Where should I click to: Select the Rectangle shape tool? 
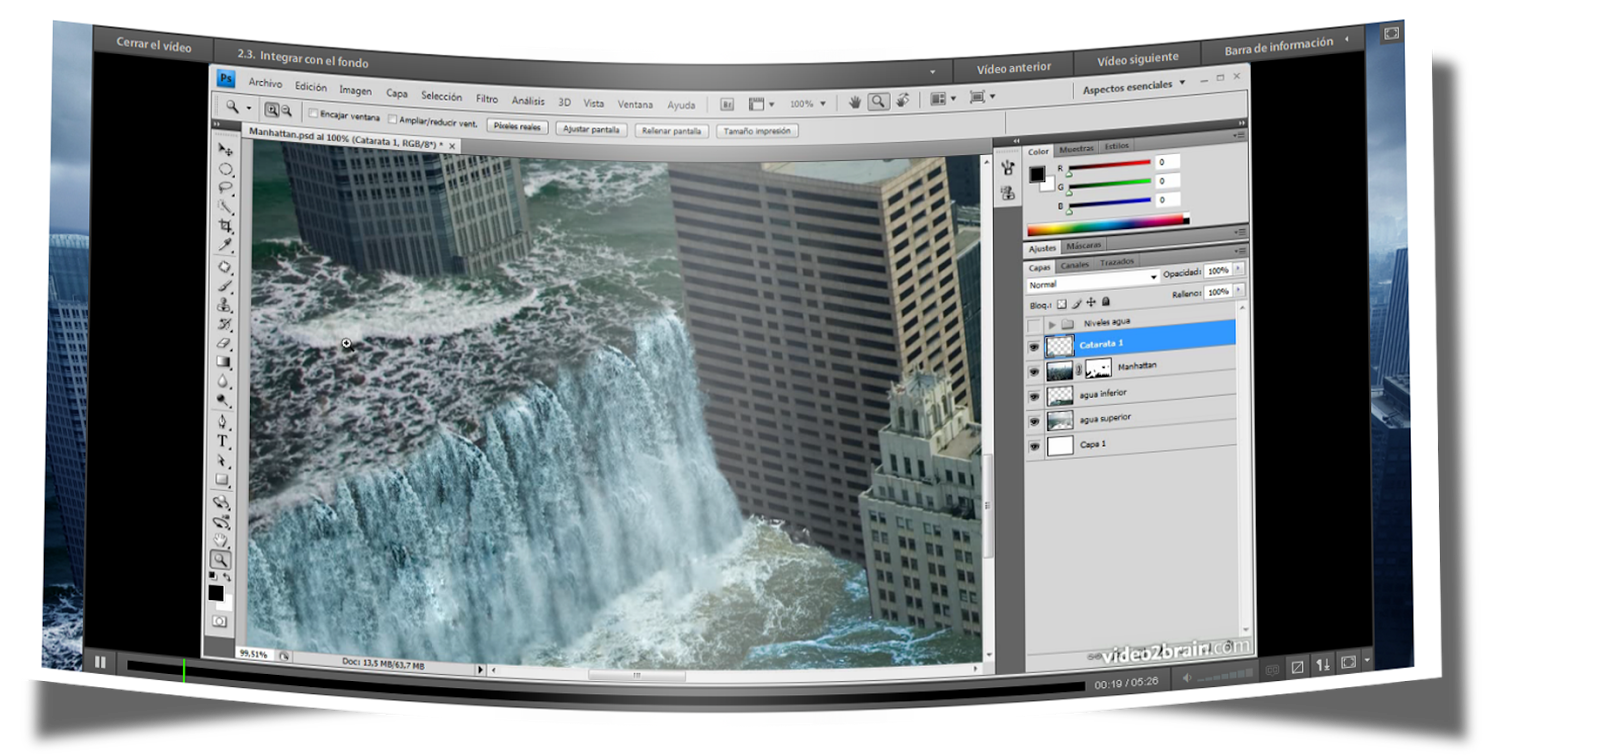[223, 480]
